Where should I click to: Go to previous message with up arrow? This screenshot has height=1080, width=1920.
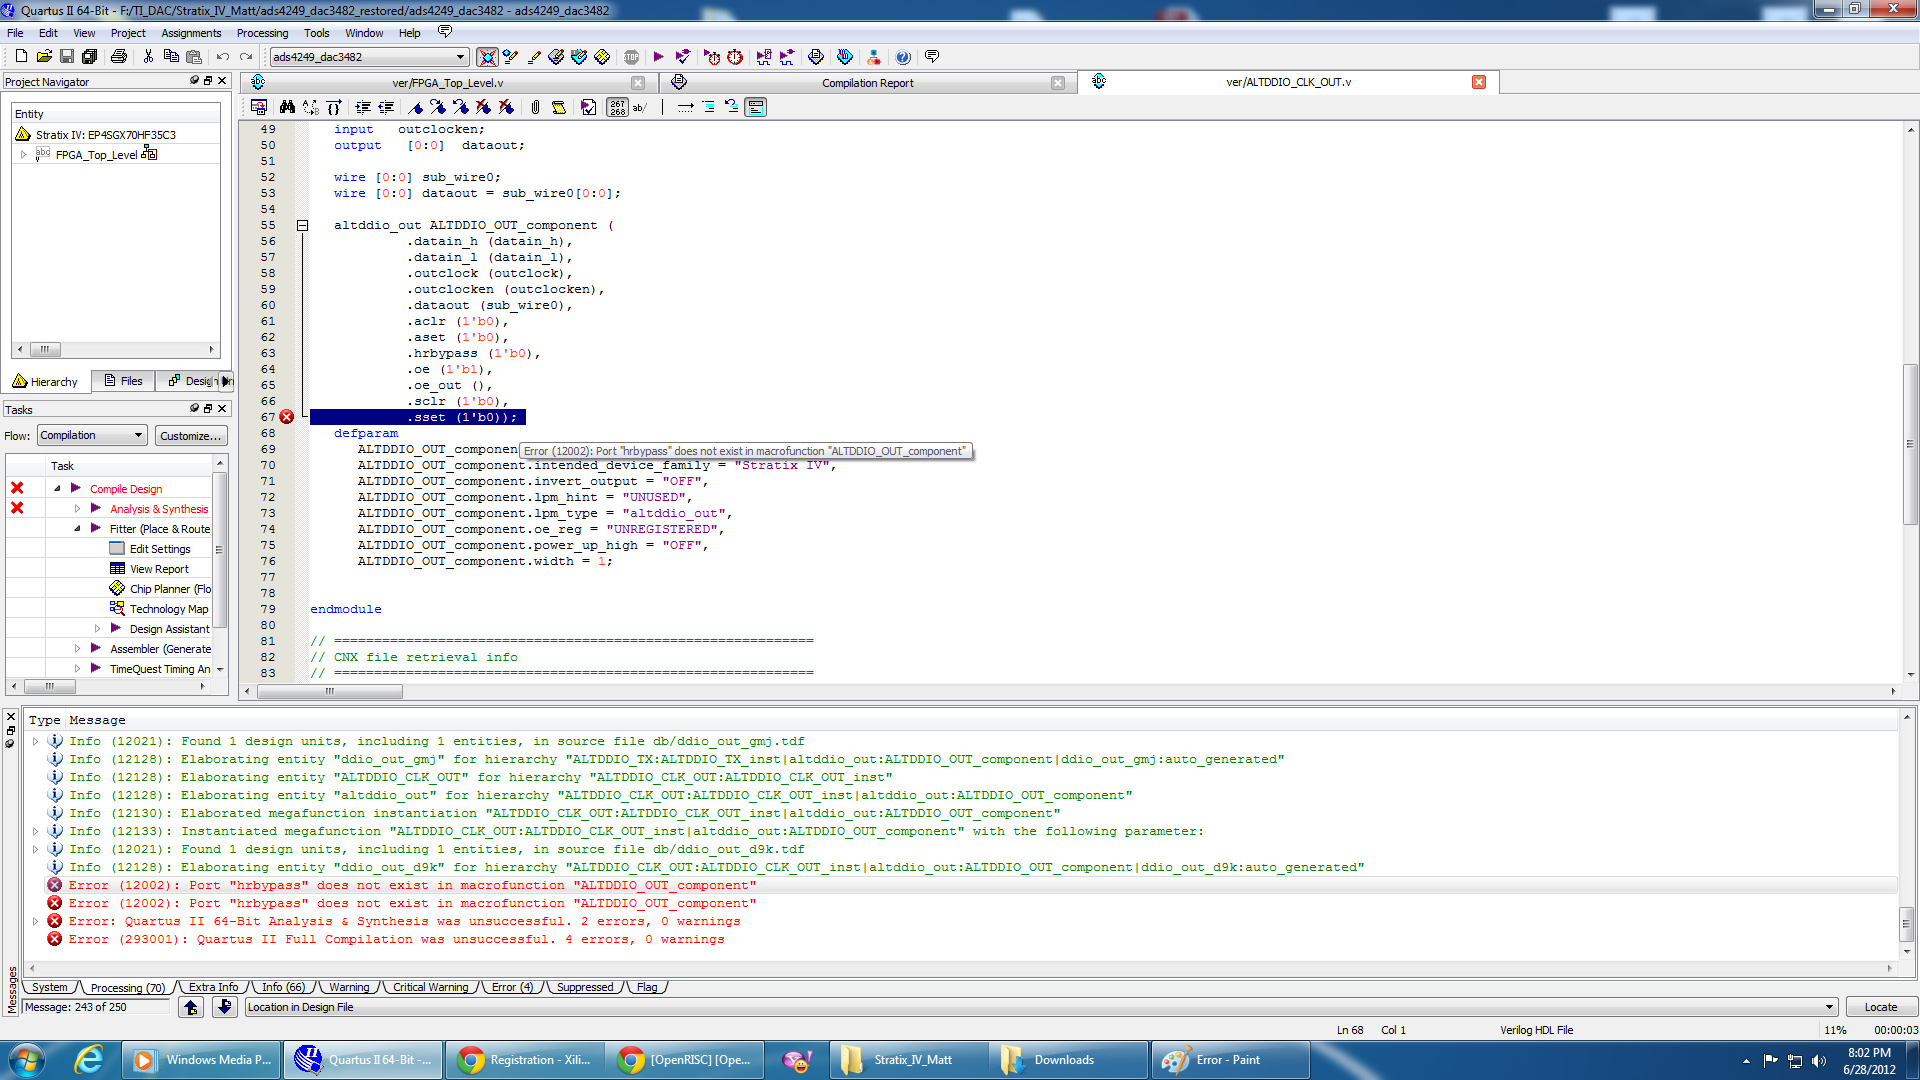pyautogui.click(x=191, y=1007)
